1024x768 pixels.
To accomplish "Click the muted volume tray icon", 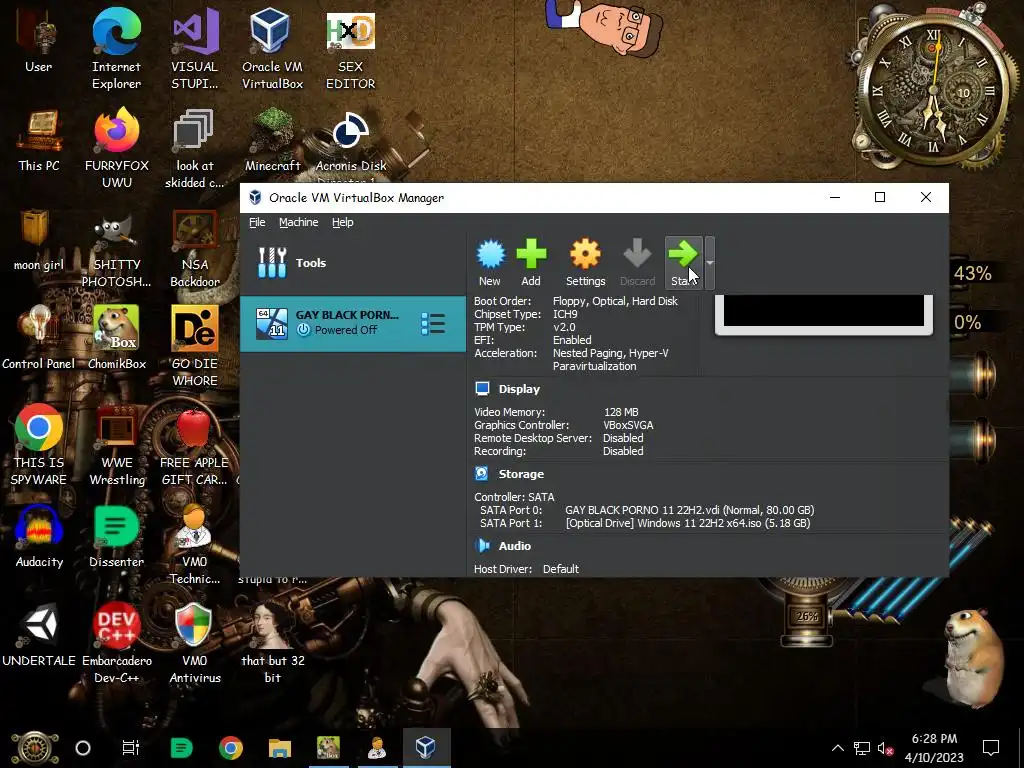I will [x=885, y=748].
